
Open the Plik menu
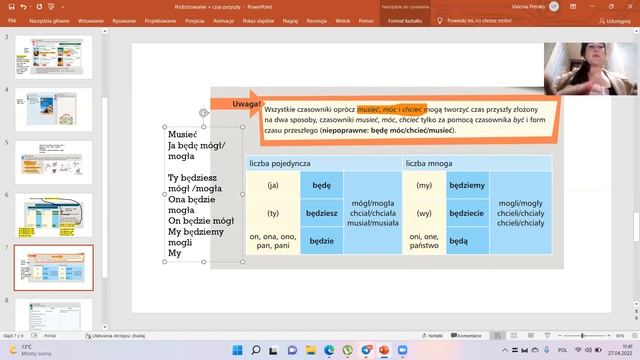click(x=12, y=20)
